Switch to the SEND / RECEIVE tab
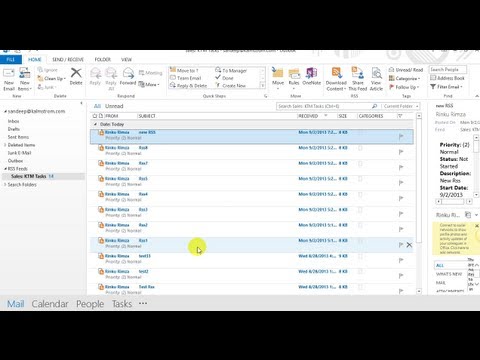The width and height of the screenshot is (480, 360). [x=68, y=59]
